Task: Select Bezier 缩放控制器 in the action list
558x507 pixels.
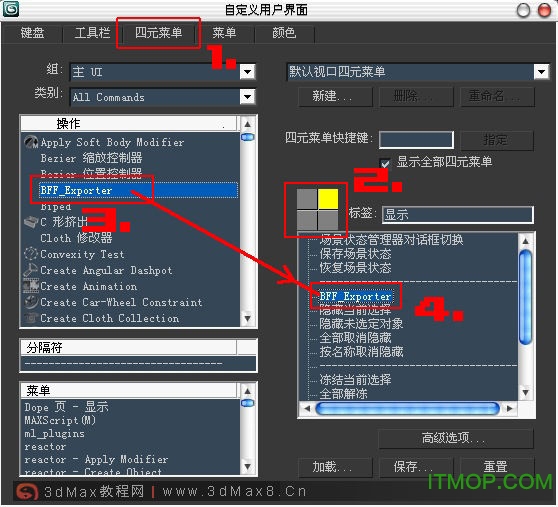Action: pyautogui.click(x=91, y=158)
